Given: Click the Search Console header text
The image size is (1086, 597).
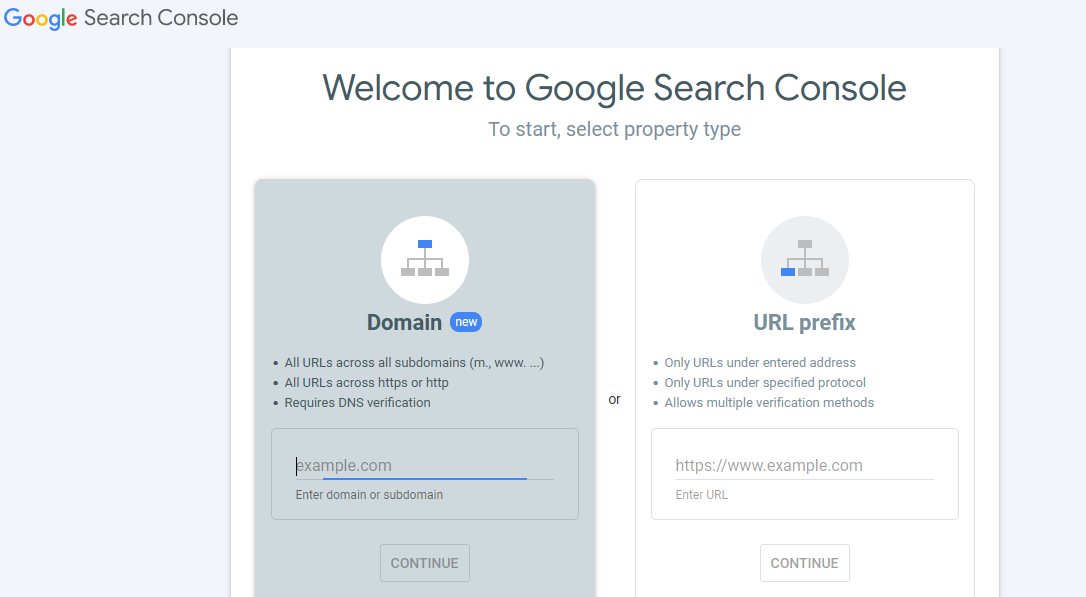Looking at the screenshot, I should tap(161, 18).
